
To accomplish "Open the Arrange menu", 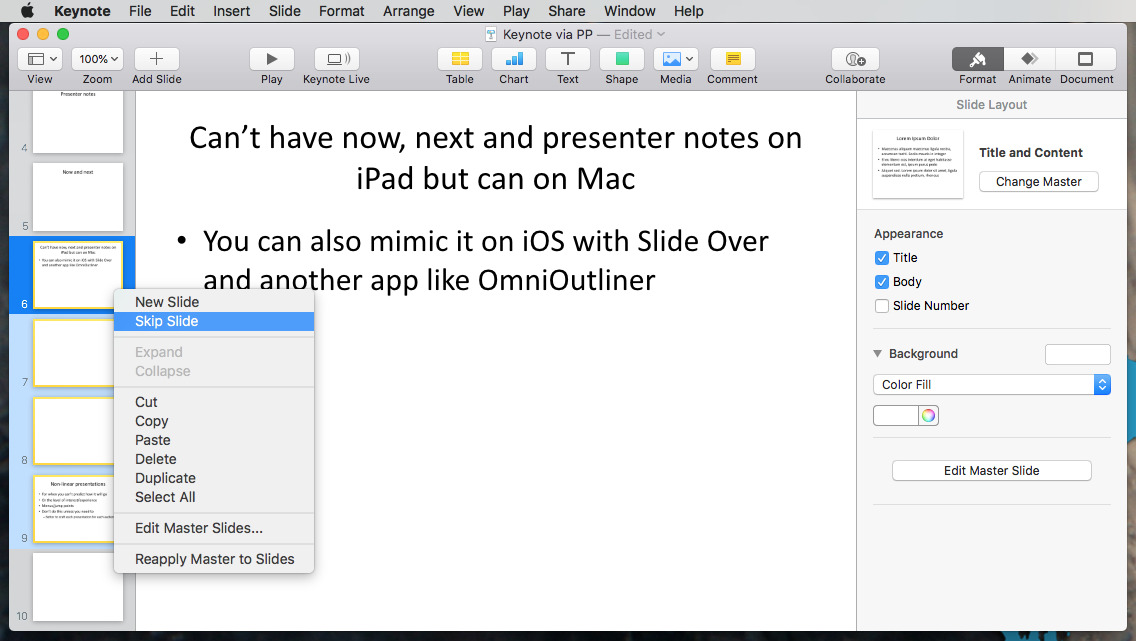I will click(x=409, y=11).
